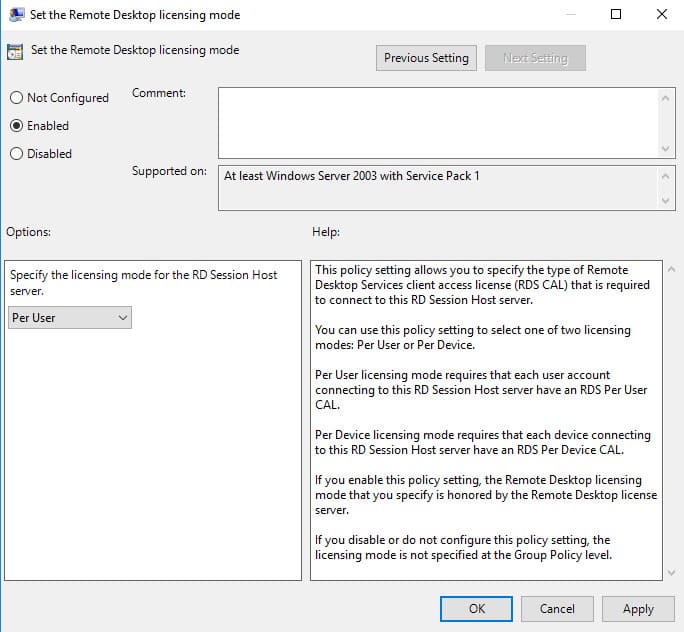Maximize the policy setting window
This screenshot has height=632, width=684.
pyautogui.click(x=616, y=15)
